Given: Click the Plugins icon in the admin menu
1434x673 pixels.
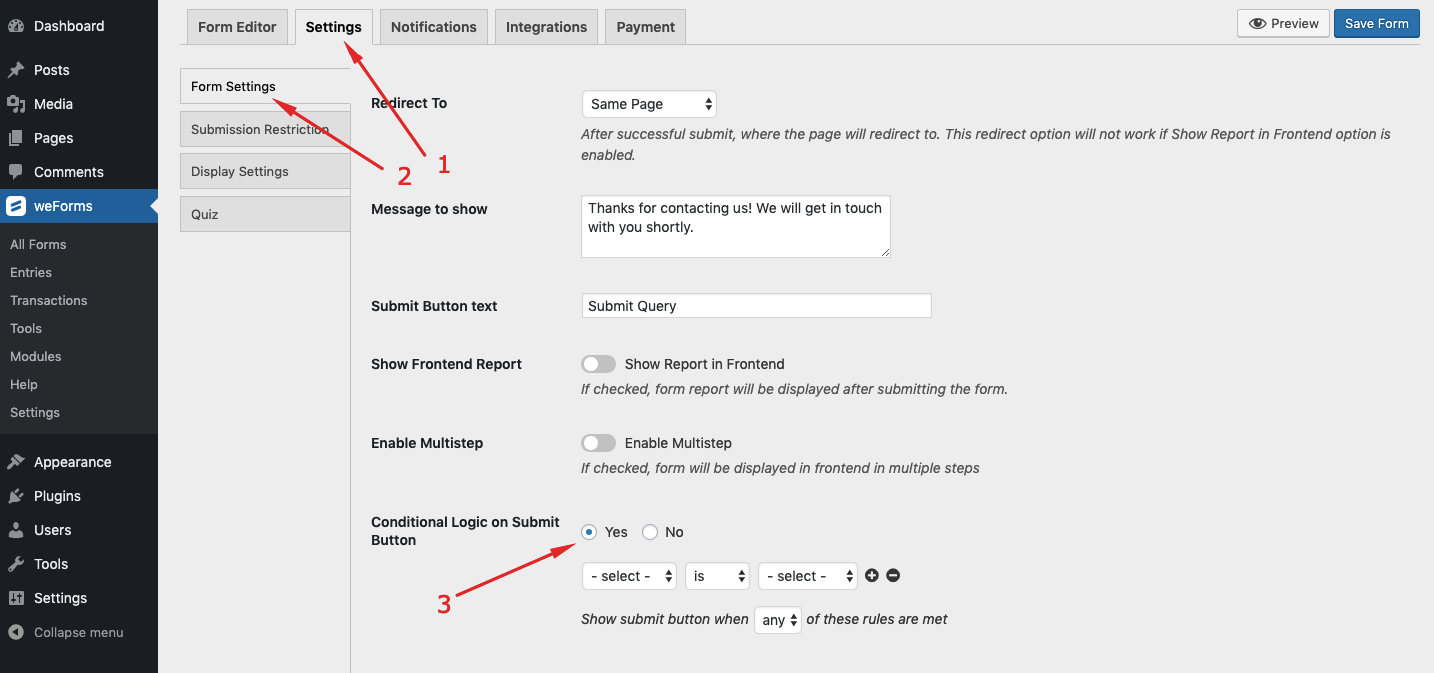Looking at the screenshot, I should pyautogui.click(x=17, y=495).
